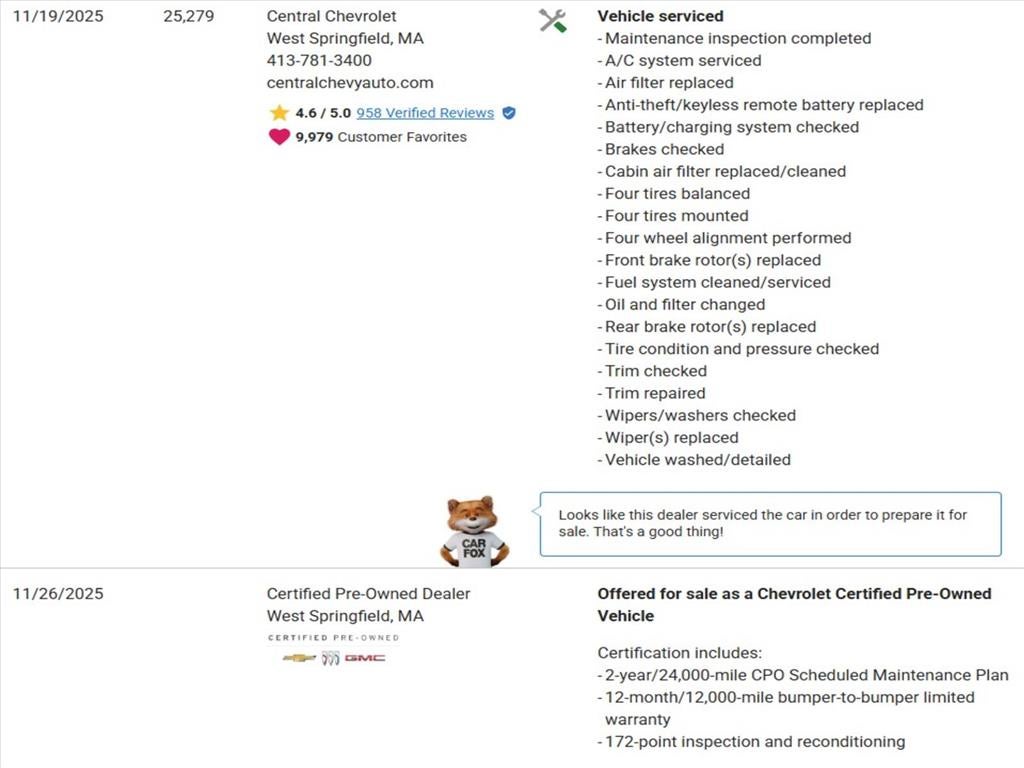
Task: Click the 11/26/2025 sale date
Action: click(x=58, y=593)
